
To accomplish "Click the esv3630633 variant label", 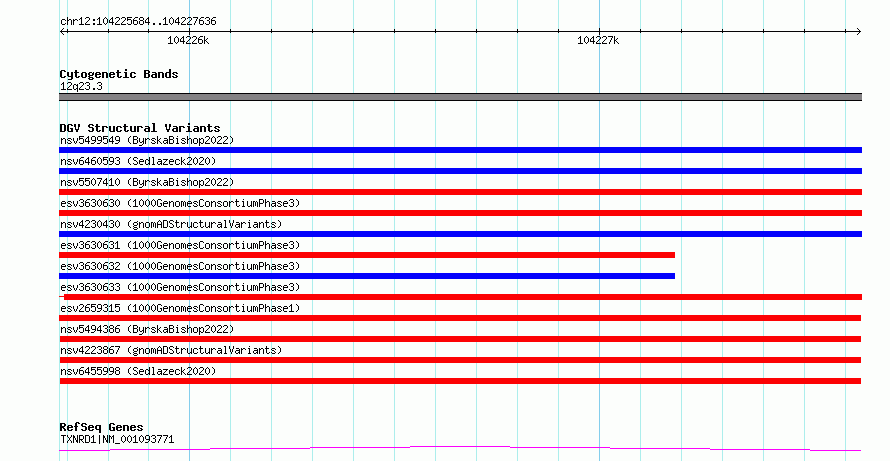I will tap(180, 287).
